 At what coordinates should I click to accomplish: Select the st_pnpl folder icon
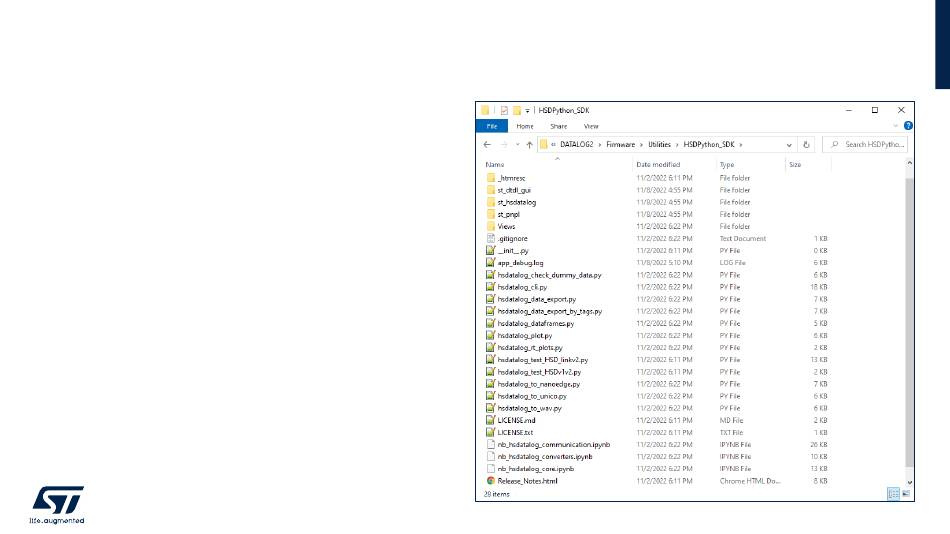[x=491, y=214]
